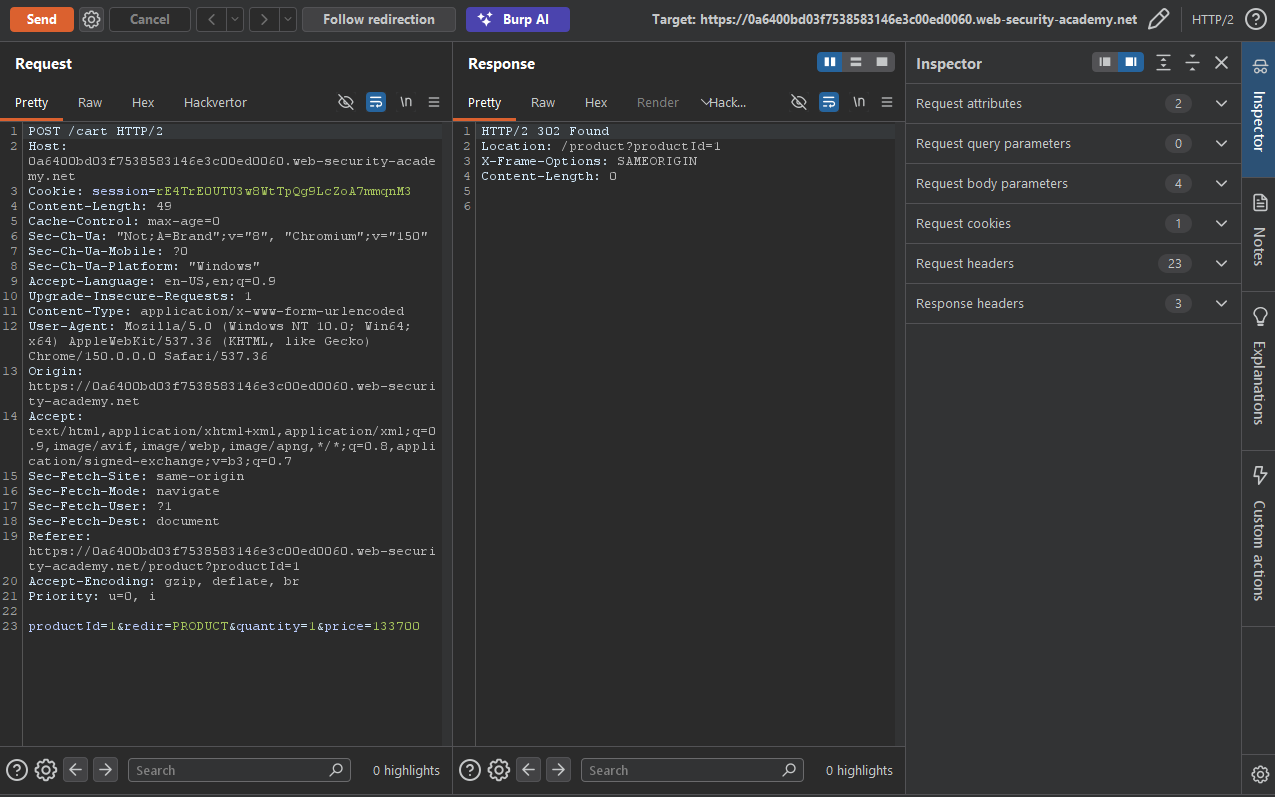The height and width of the screenshot is (797, 1275).
Task: Focus the Response search field
Action: pos(692,770)
